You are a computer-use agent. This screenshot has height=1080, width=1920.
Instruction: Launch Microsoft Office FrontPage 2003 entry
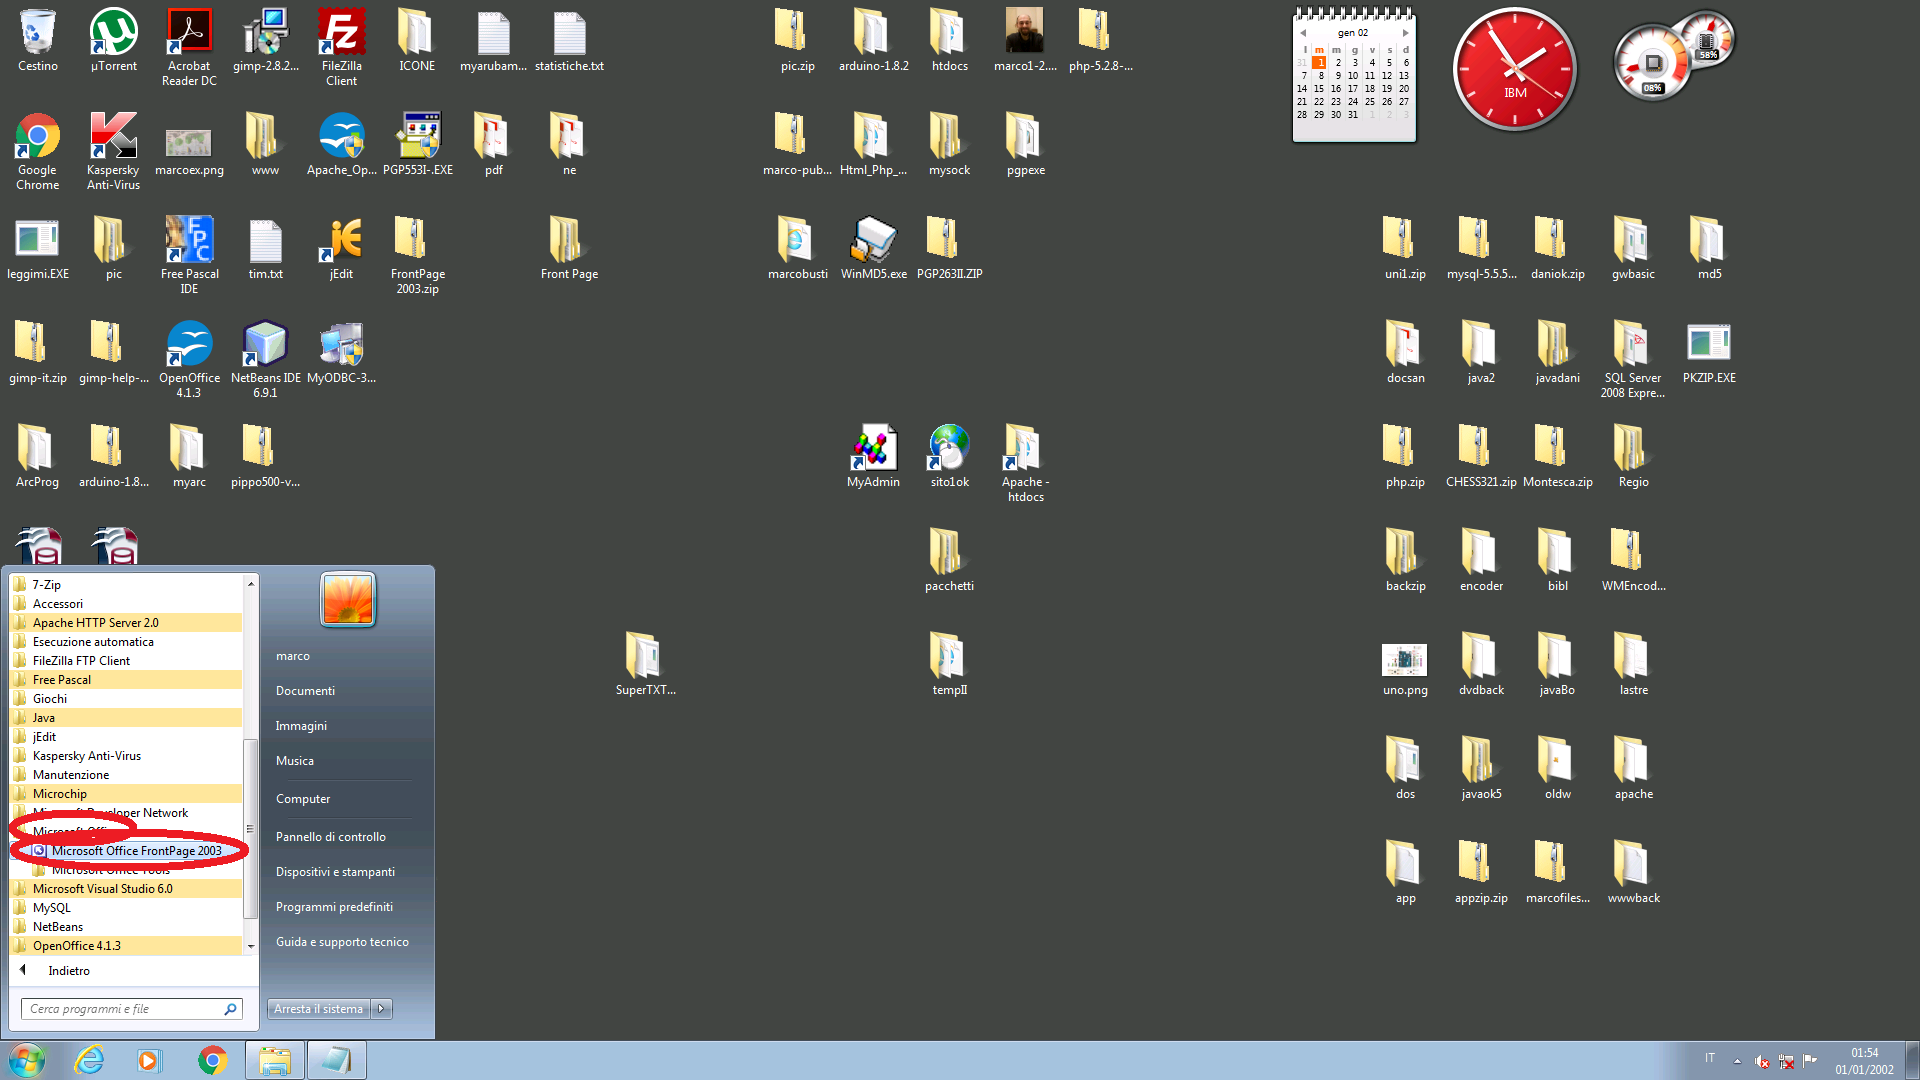point(136,851)
